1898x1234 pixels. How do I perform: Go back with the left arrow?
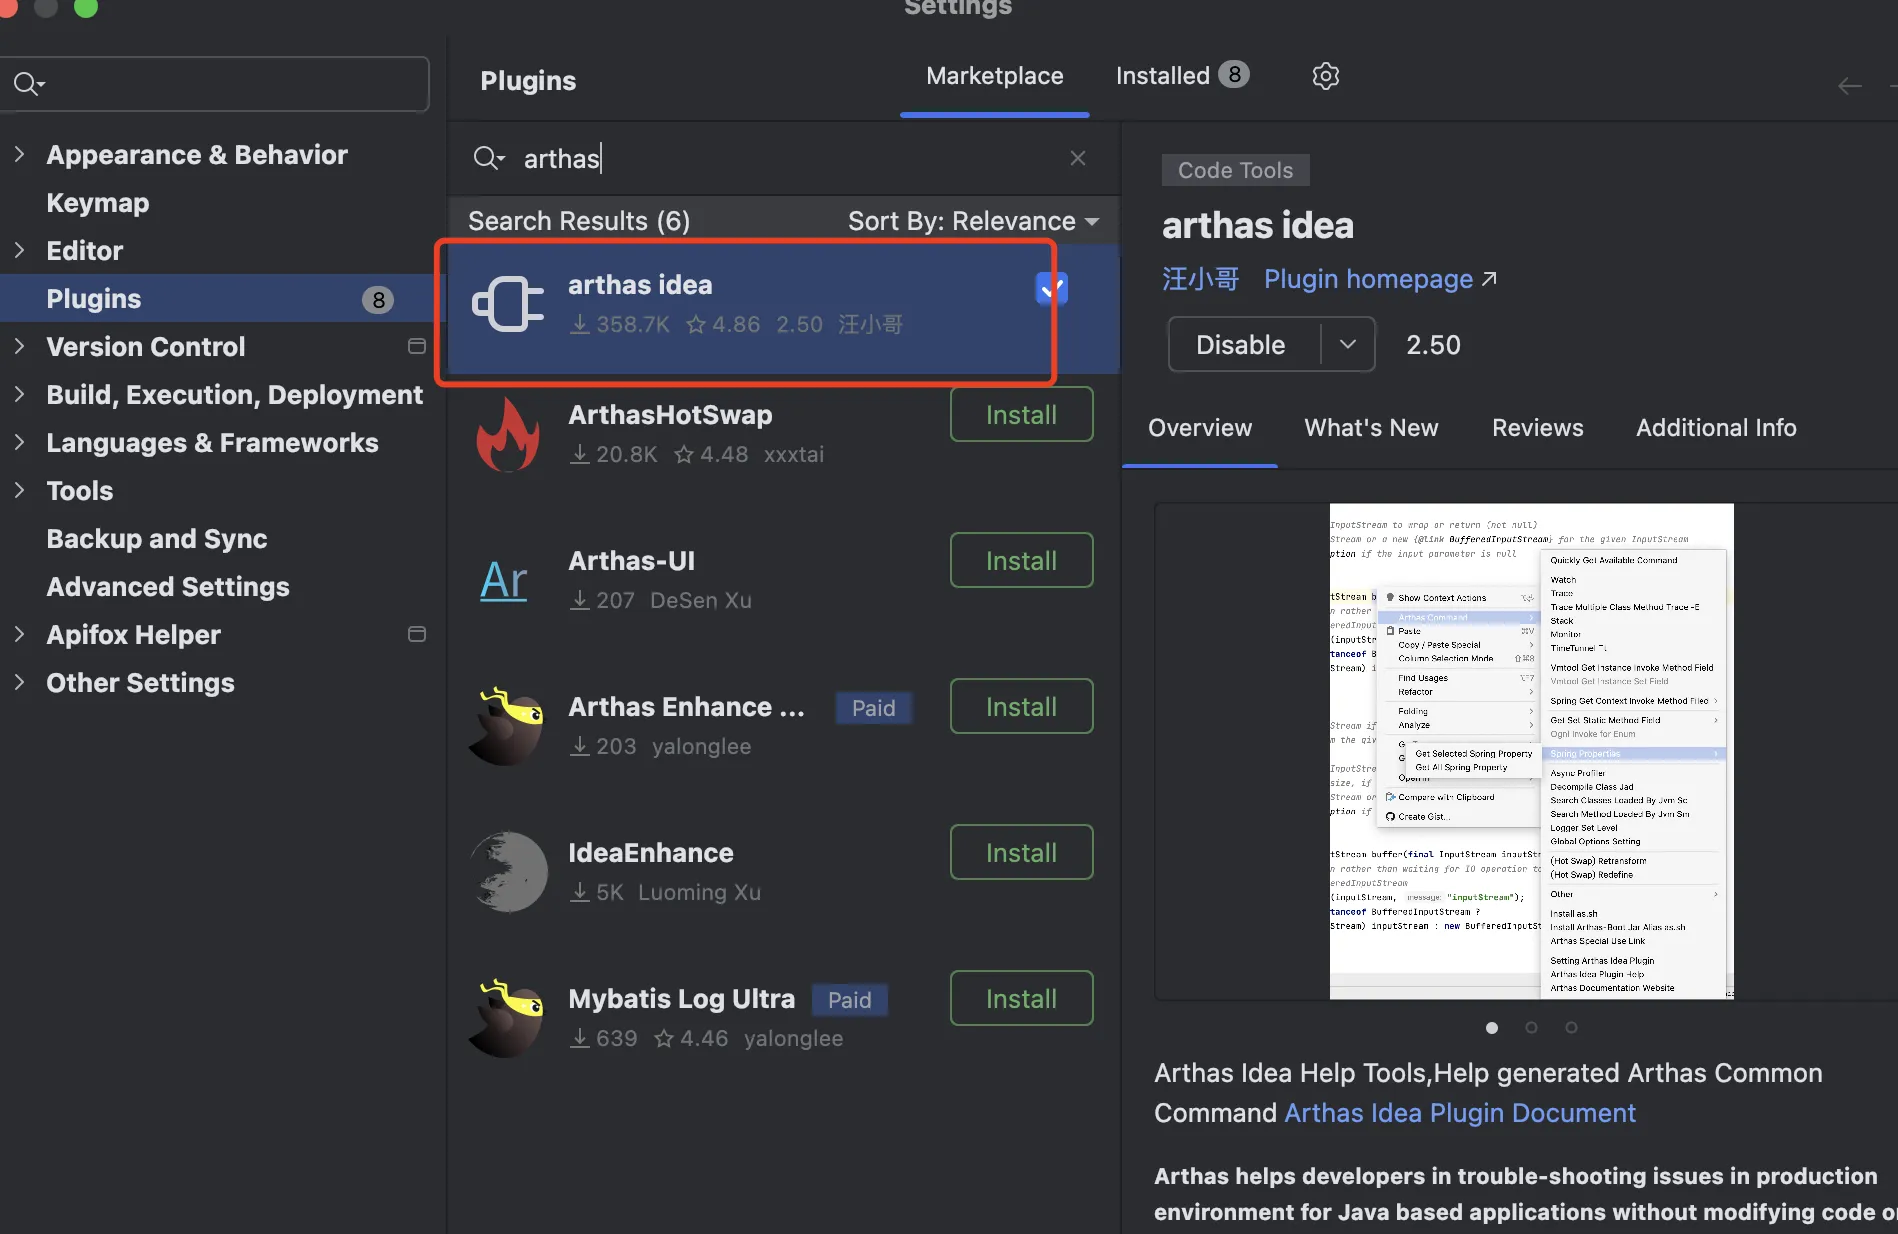[1850, 86]
